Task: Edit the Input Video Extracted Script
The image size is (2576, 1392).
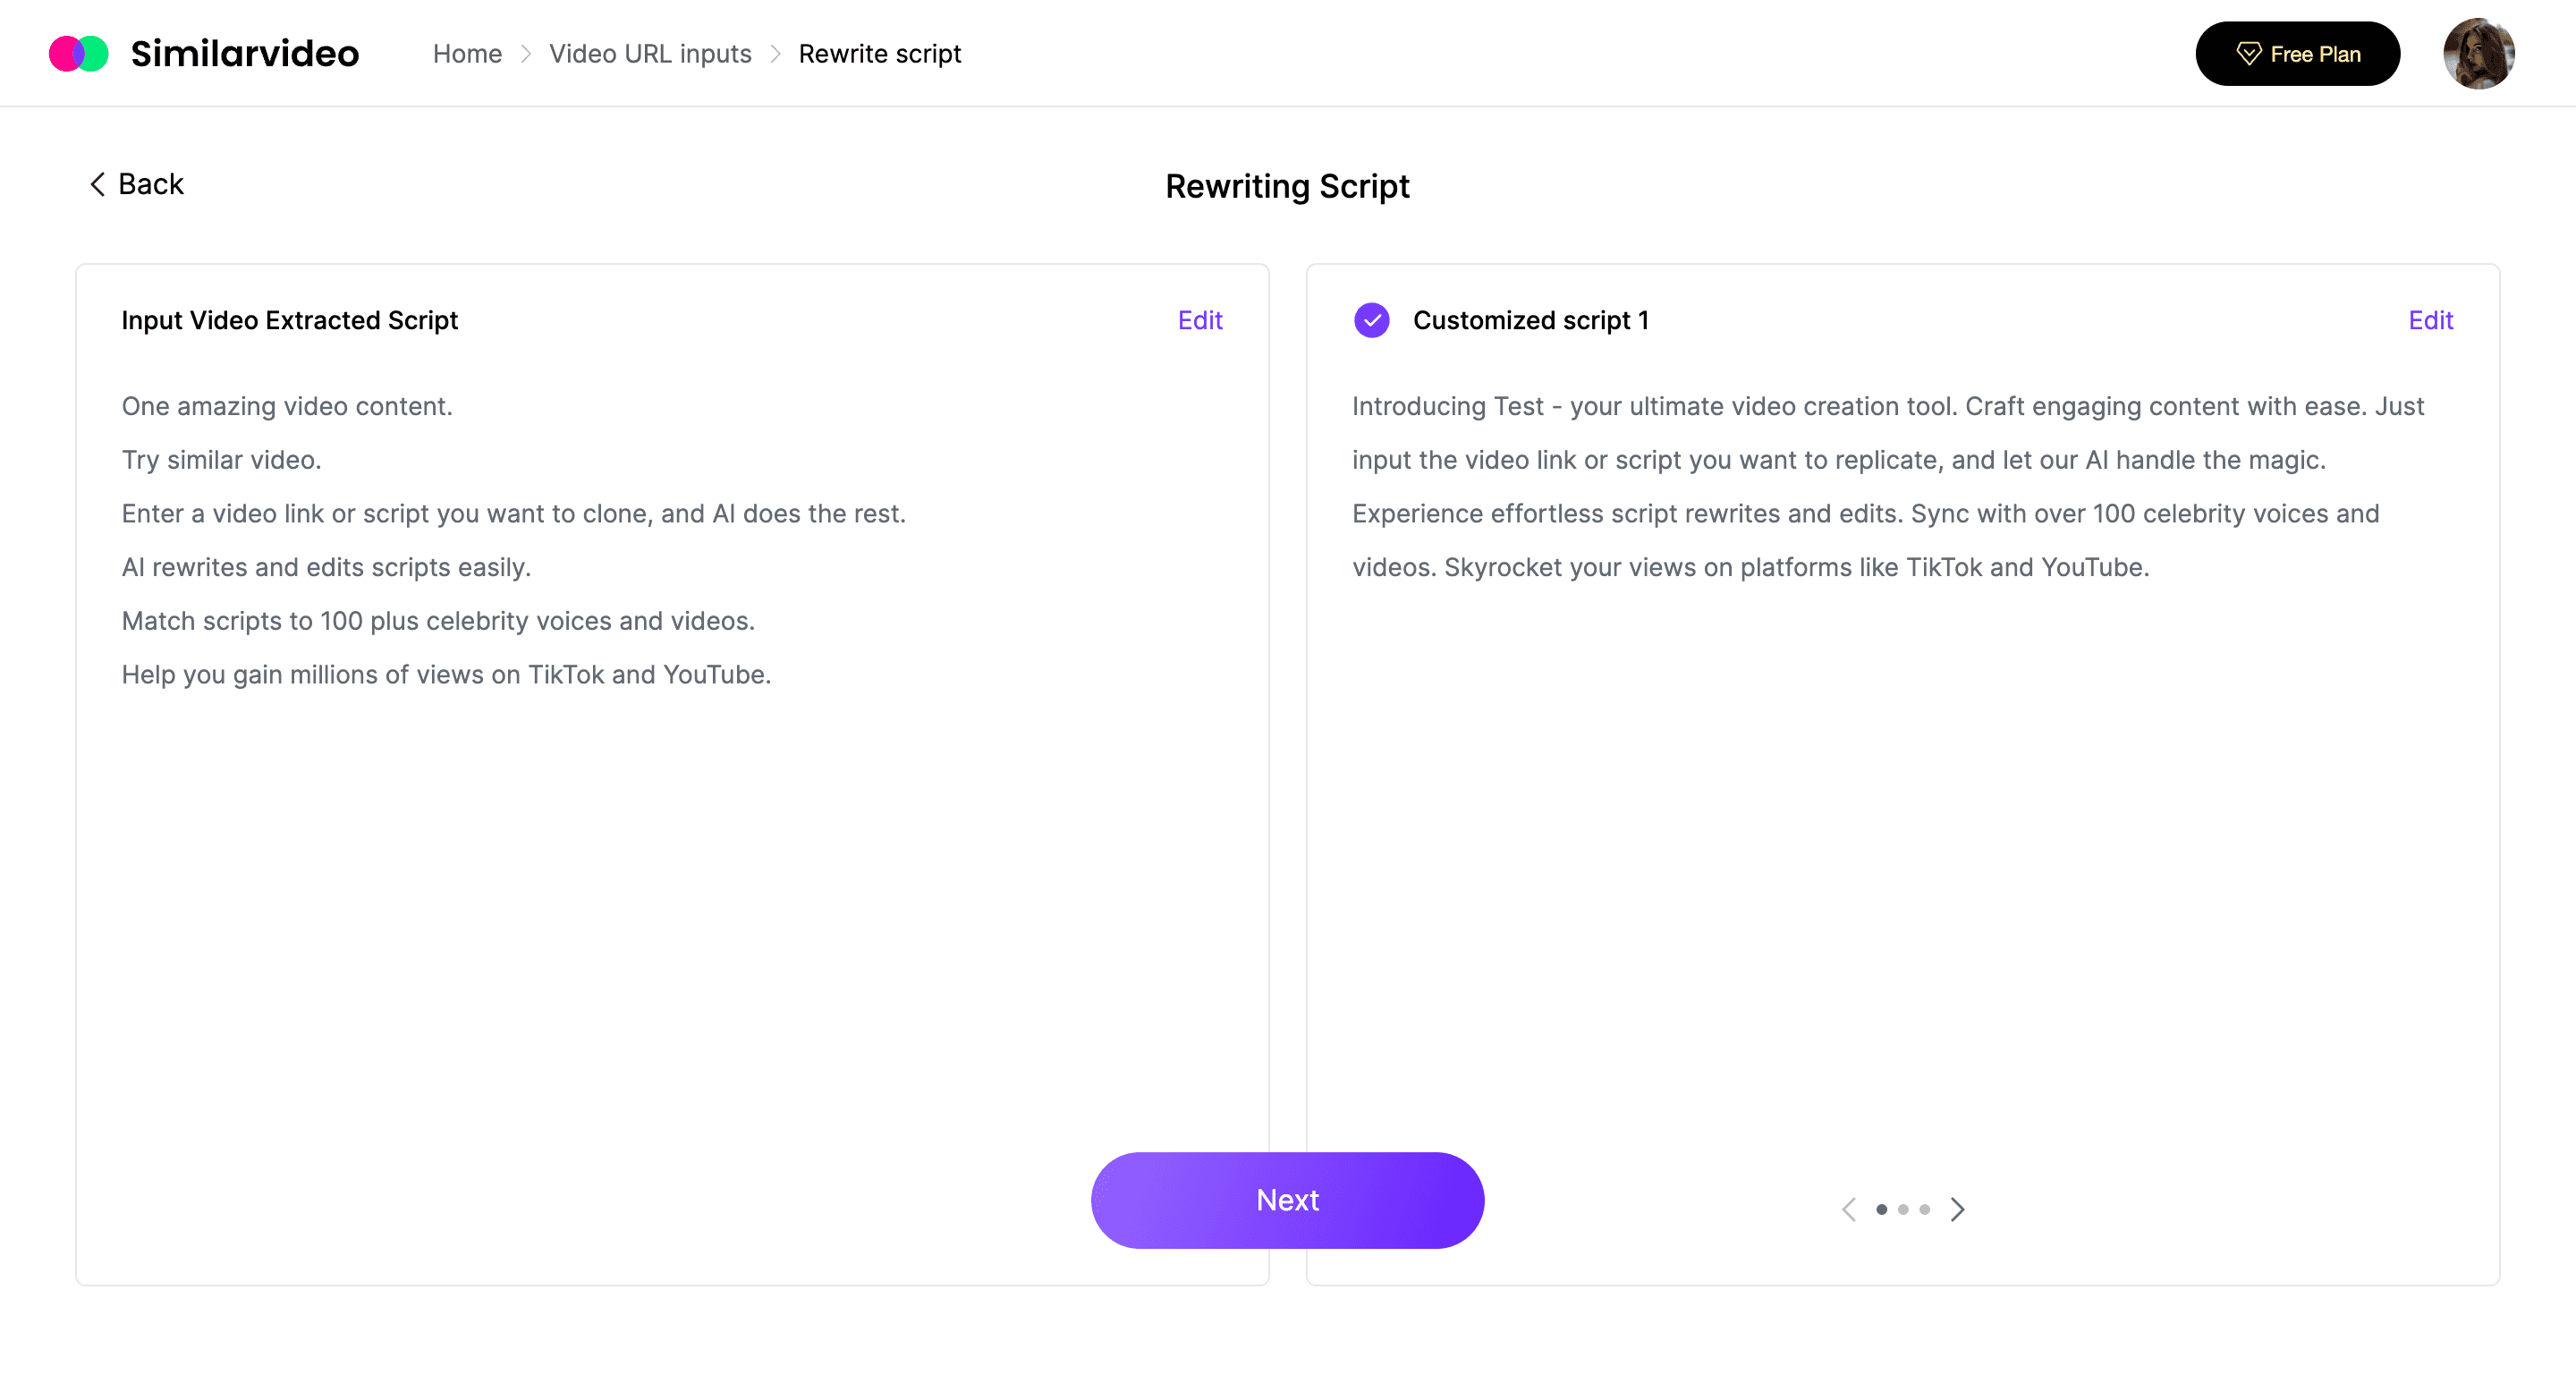Action: click(x=1200, y=320)
